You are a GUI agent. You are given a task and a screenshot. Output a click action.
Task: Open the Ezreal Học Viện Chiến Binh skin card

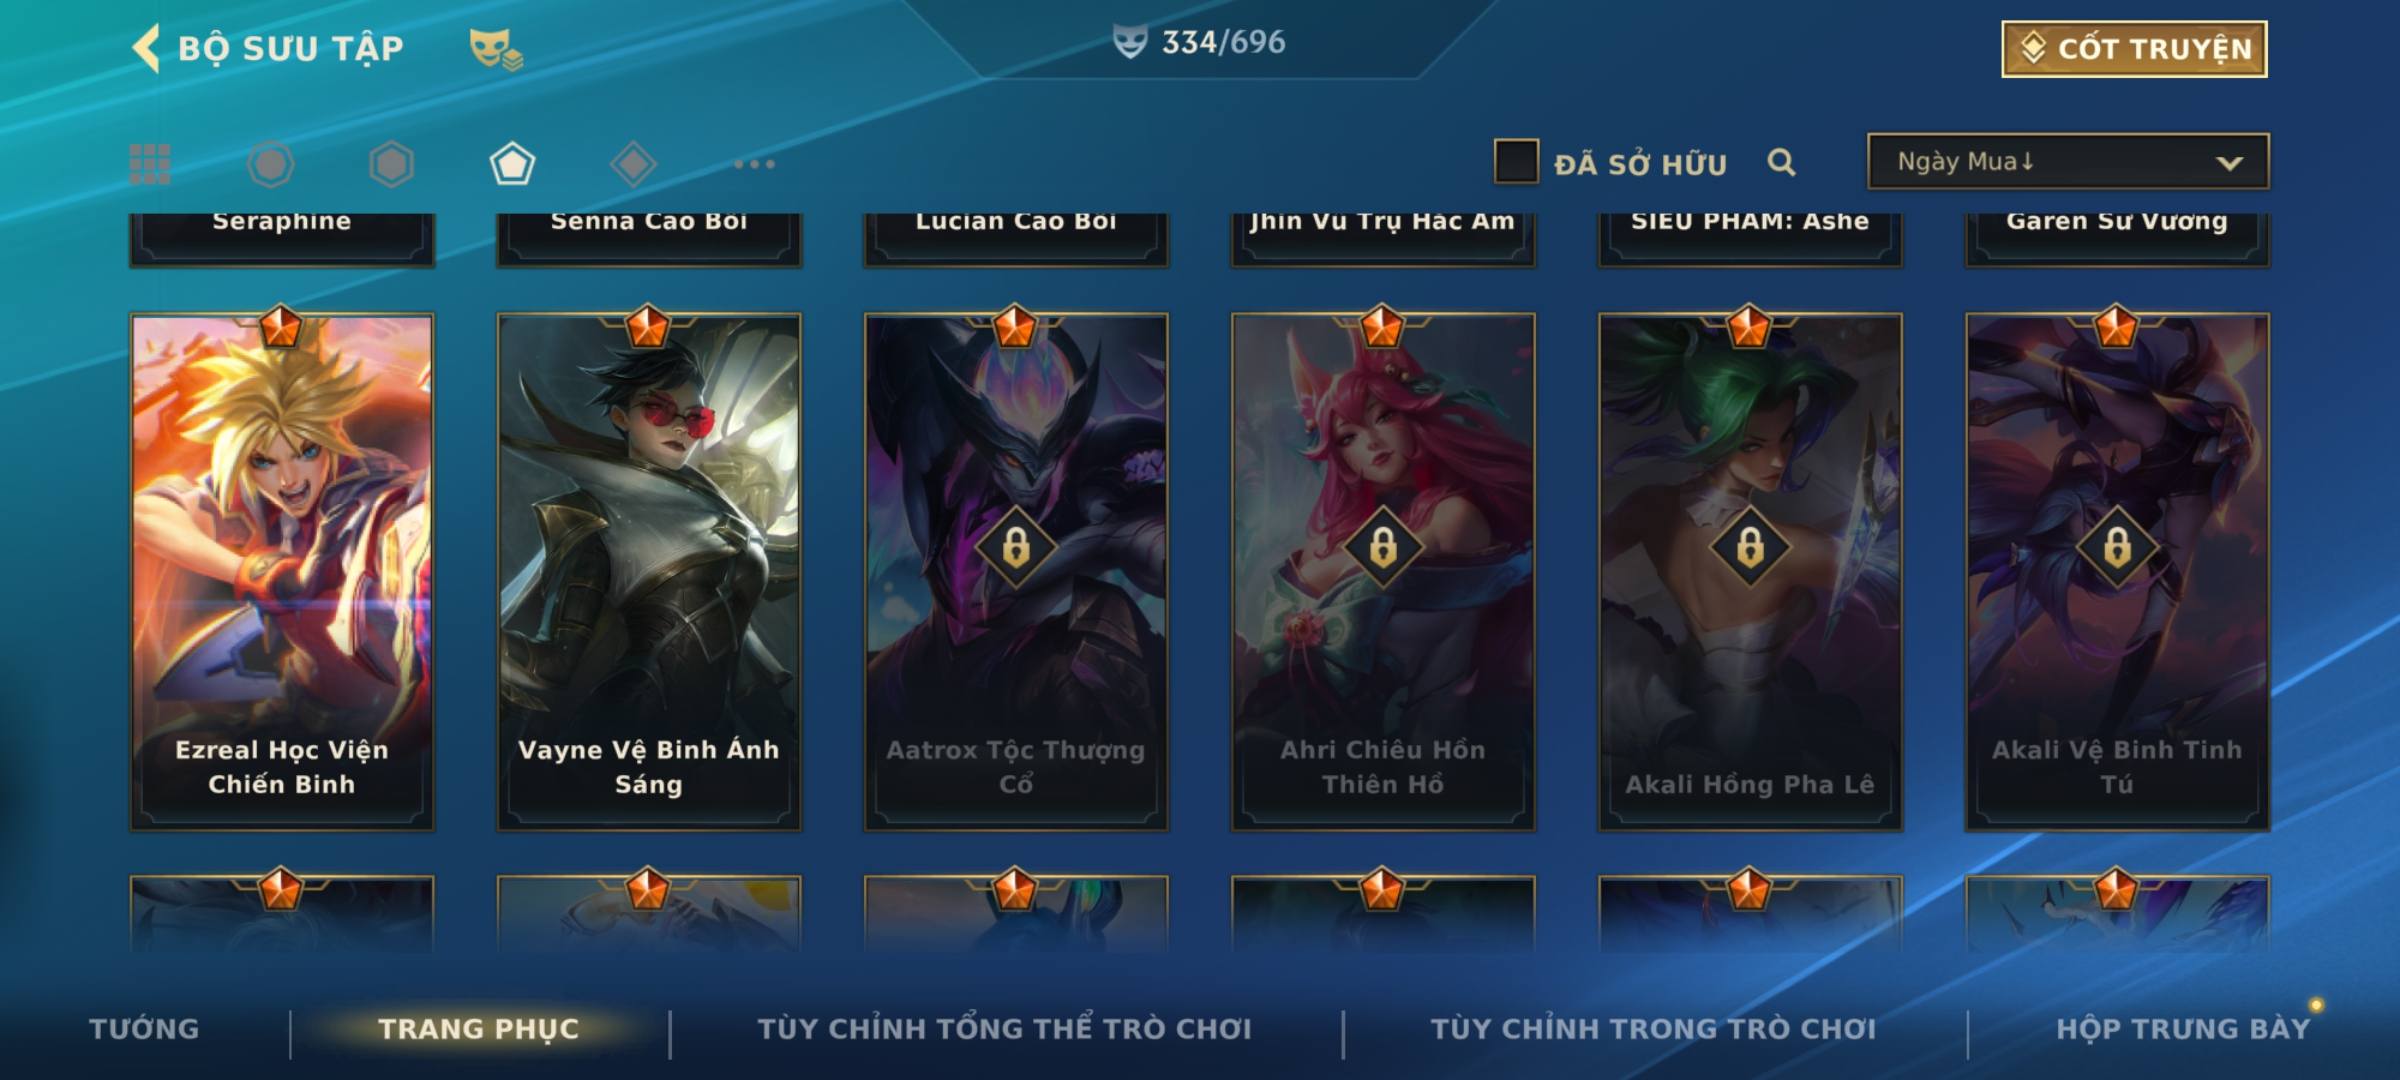[x=282, y=572]
